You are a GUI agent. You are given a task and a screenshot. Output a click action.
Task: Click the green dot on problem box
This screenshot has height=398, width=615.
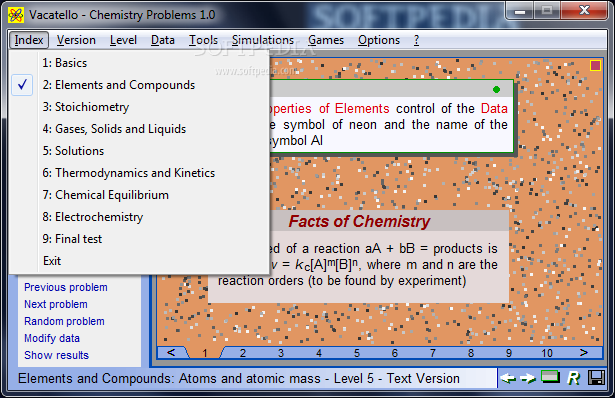pos(496,89)
